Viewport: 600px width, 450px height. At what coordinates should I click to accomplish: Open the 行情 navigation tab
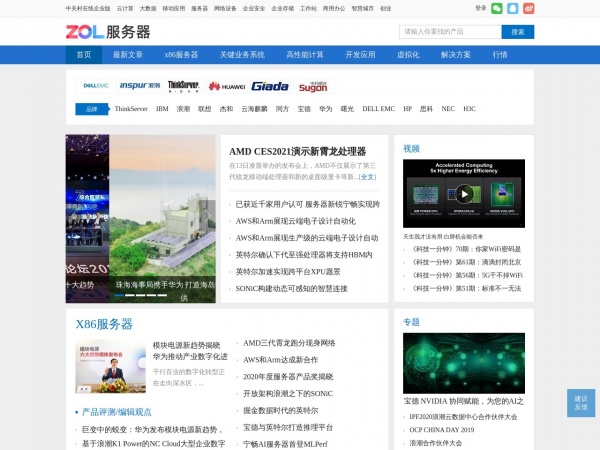click(x=500, y=55)
